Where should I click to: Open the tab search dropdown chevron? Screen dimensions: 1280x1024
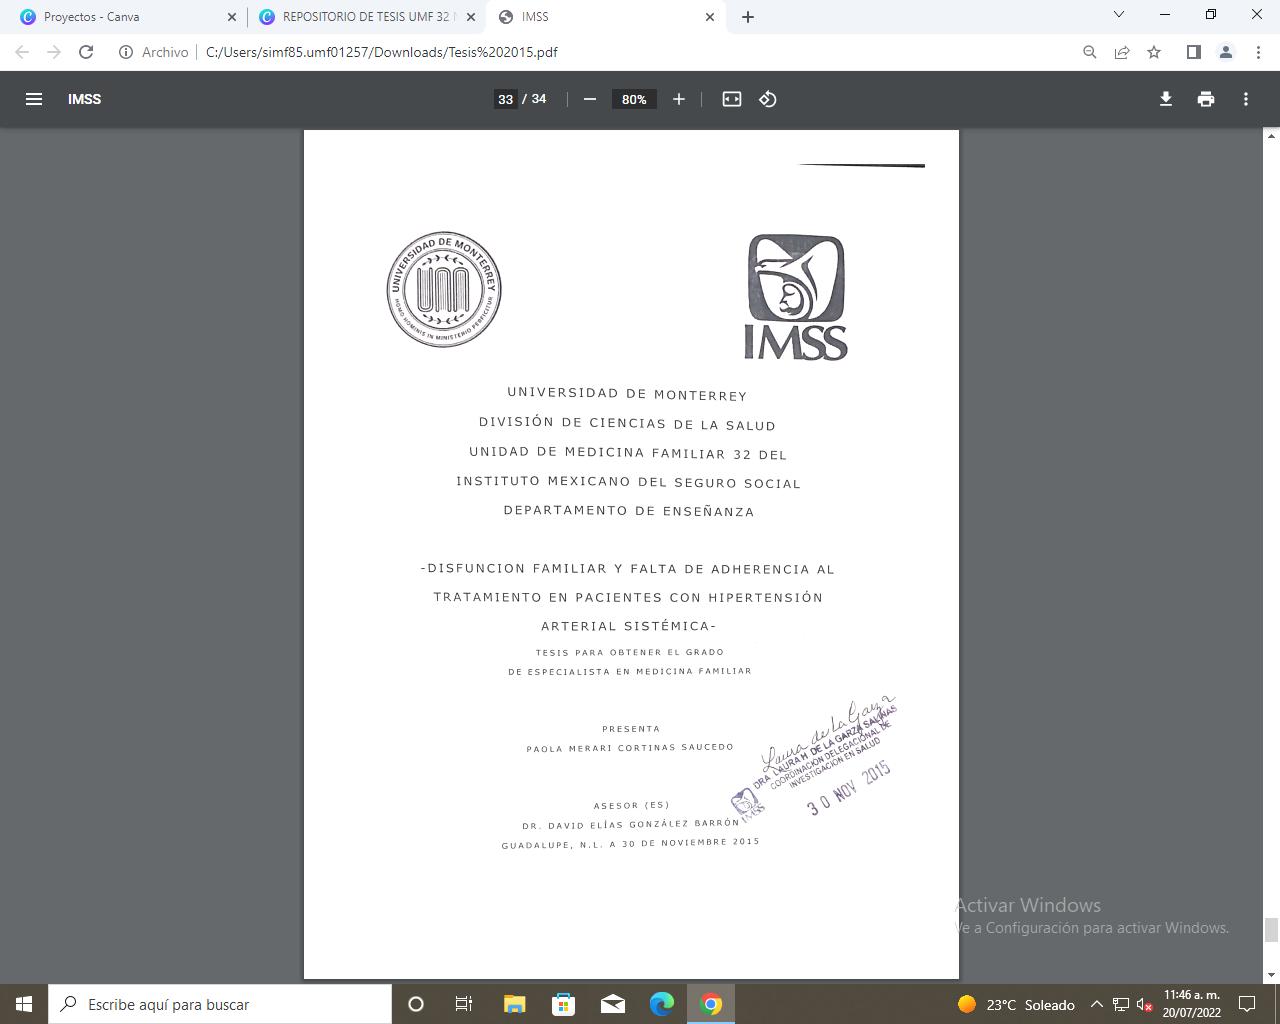(1119, 14)
